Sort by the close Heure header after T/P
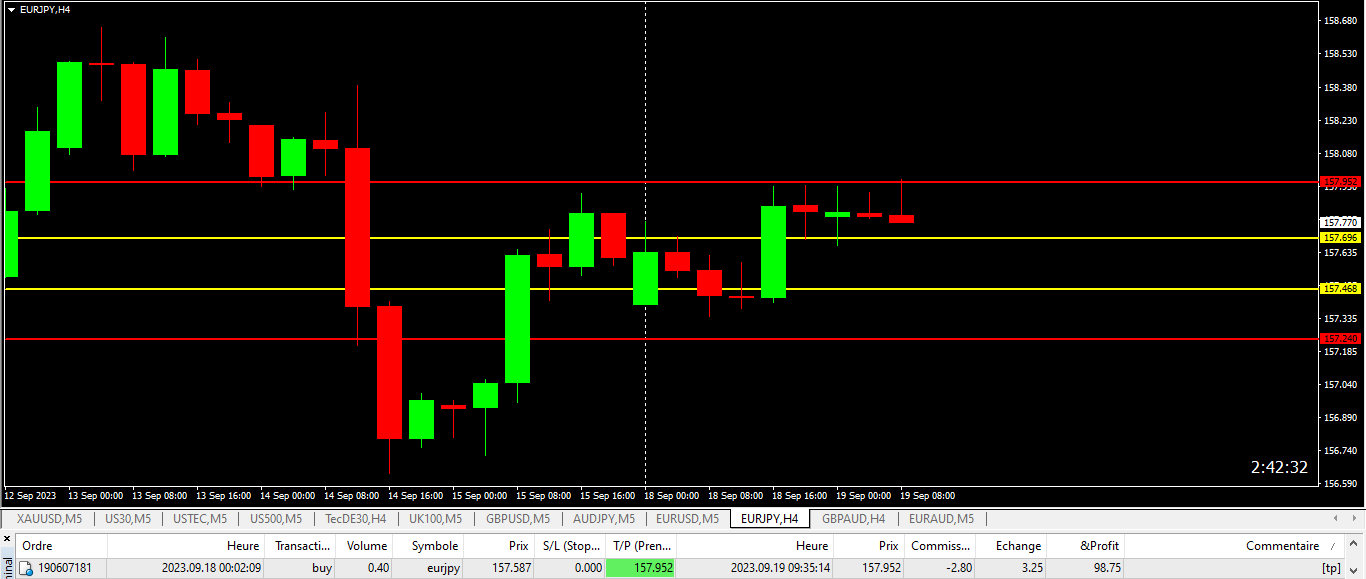The height and width of the screenshot is (579, 1366). 754,546
